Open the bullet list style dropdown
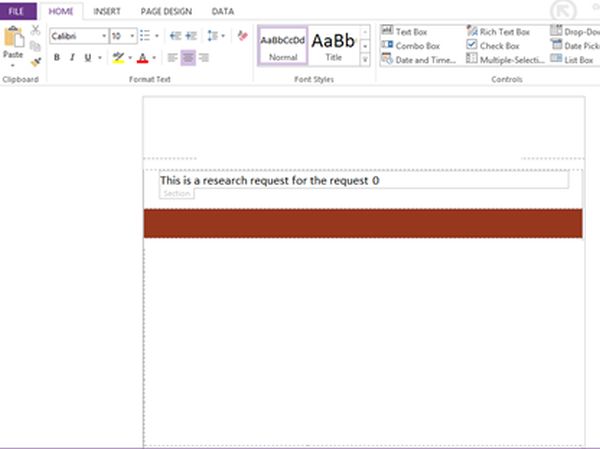This screenshot has height=449, width=600. pos(156,36)
